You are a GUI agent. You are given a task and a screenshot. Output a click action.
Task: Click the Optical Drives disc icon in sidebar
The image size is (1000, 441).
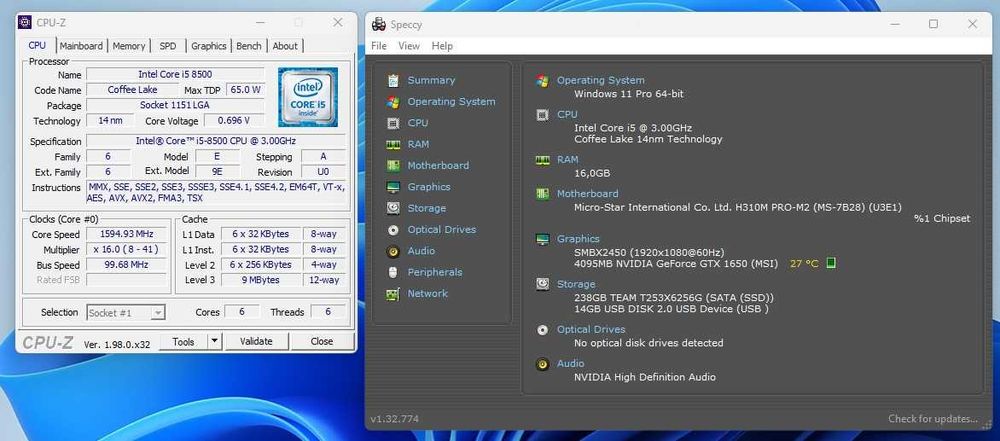[393, 230]
